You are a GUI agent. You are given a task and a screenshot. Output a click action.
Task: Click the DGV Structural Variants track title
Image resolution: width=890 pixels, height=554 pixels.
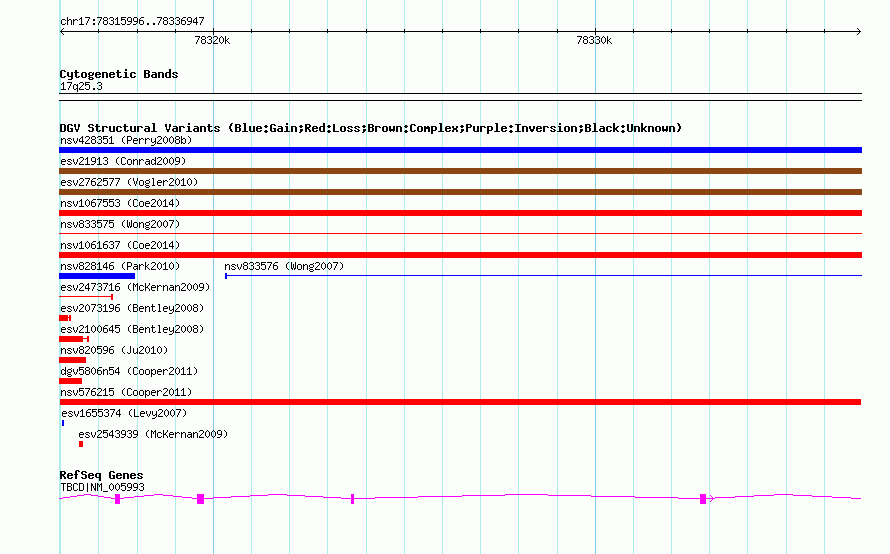(x=371, y=128)
